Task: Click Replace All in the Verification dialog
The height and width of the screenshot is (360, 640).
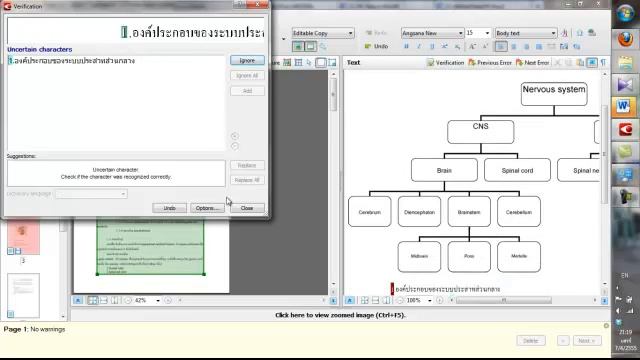Action: [247, 180]
